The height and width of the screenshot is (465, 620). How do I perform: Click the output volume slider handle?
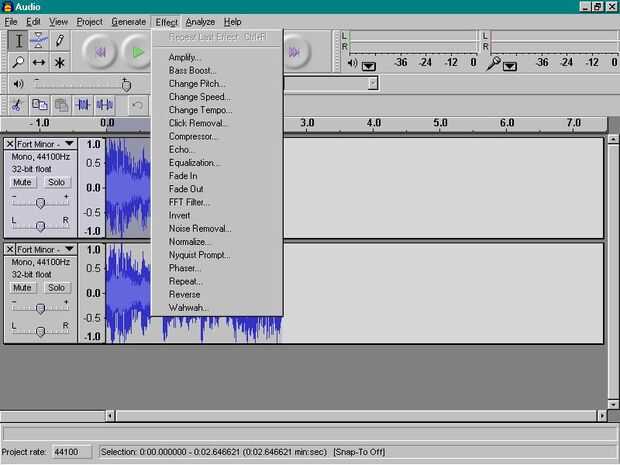(126, 85)
